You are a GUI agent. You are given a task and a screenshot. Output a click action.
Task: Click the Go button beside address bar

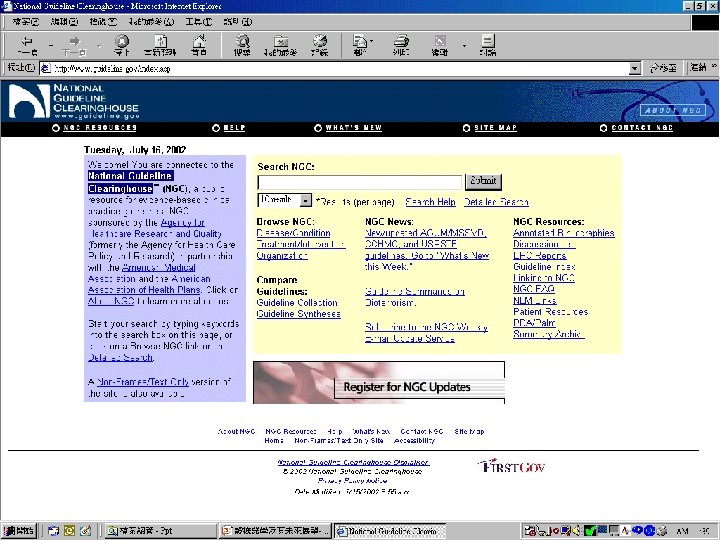point(664,68)
